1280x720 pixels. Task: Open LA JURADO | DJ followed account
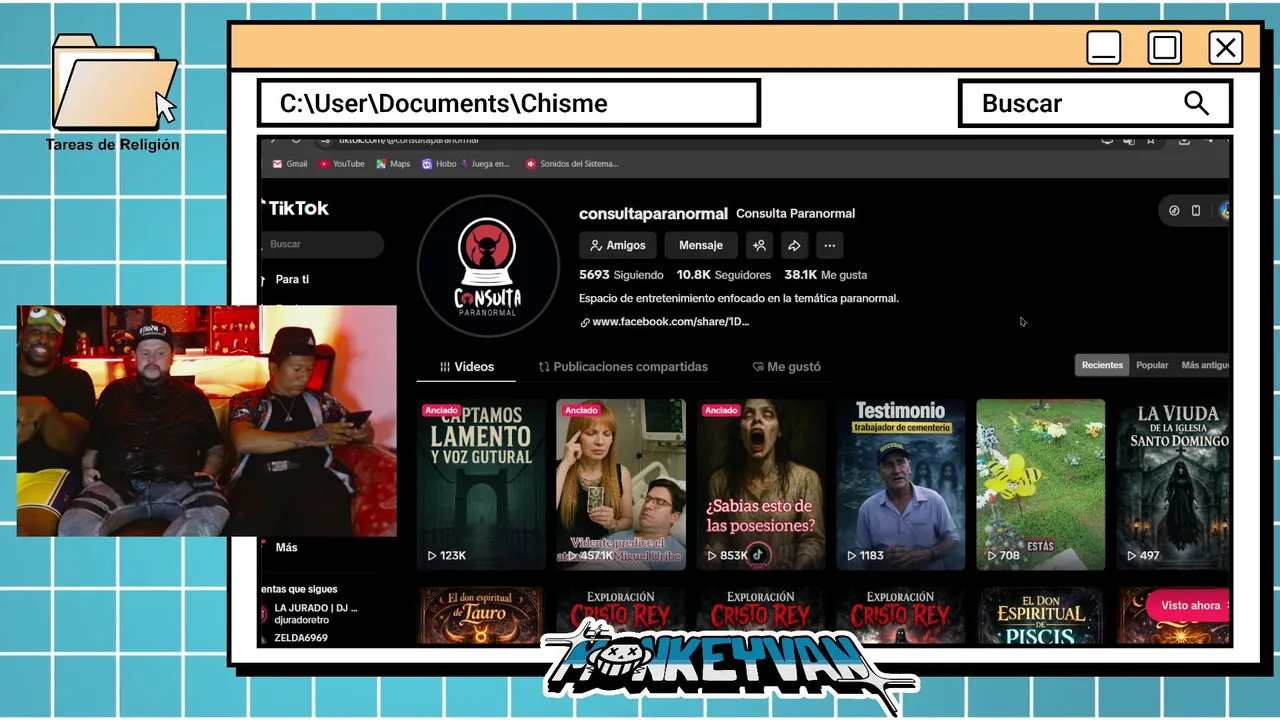point(315,613)
